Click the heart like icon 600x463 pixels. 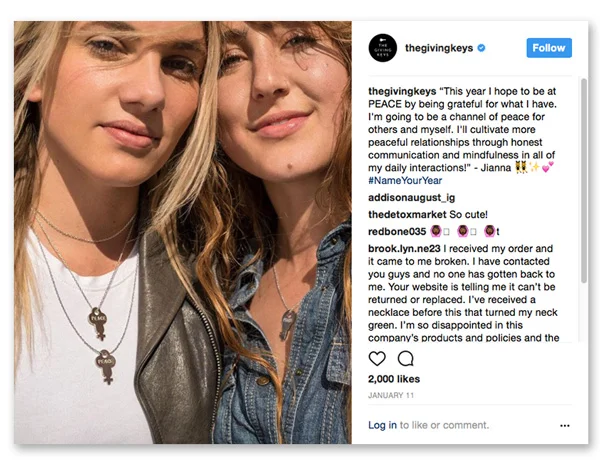coord(377,359)
